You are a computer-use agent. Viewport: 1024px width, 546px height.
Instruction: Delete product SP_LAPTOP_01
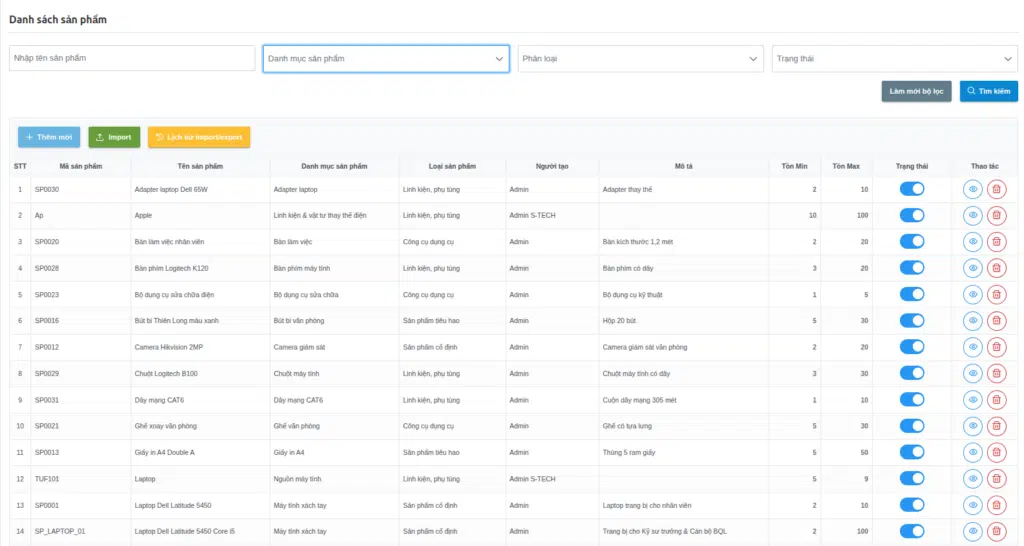[997, 532]
